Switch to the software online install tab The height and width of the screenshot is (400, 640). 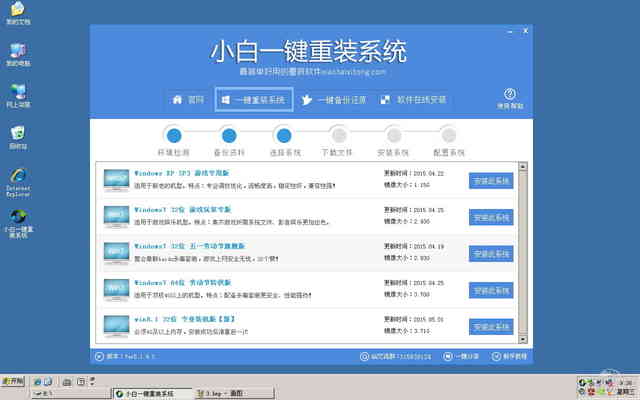tap(413, 100)
